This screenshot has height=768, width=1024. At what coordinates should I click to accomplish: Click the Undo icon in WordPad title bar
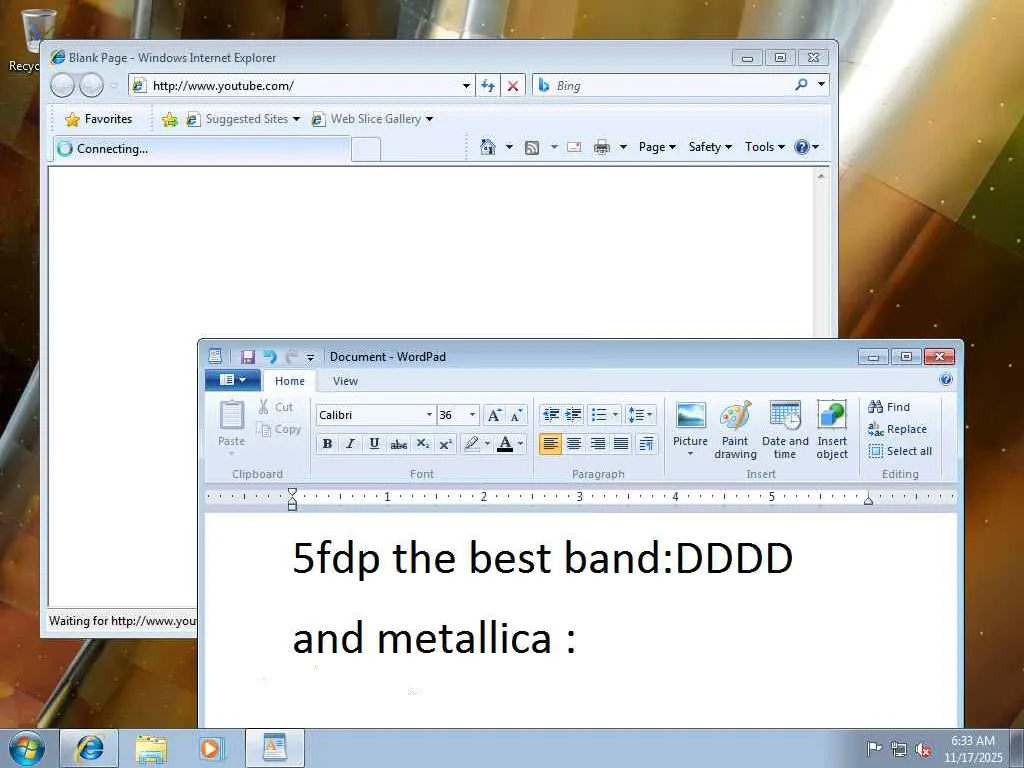pyautogui.click(x=270, y=357)
